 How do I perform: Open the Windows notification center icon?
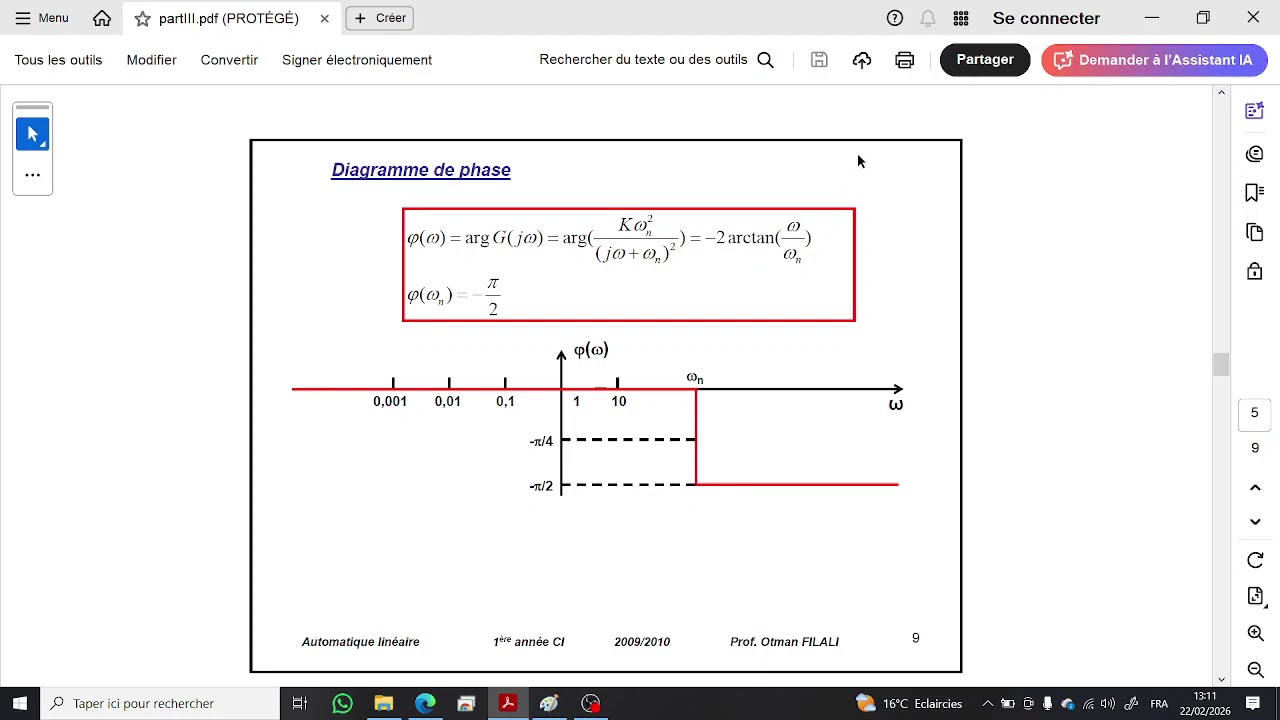point(1253,703)
